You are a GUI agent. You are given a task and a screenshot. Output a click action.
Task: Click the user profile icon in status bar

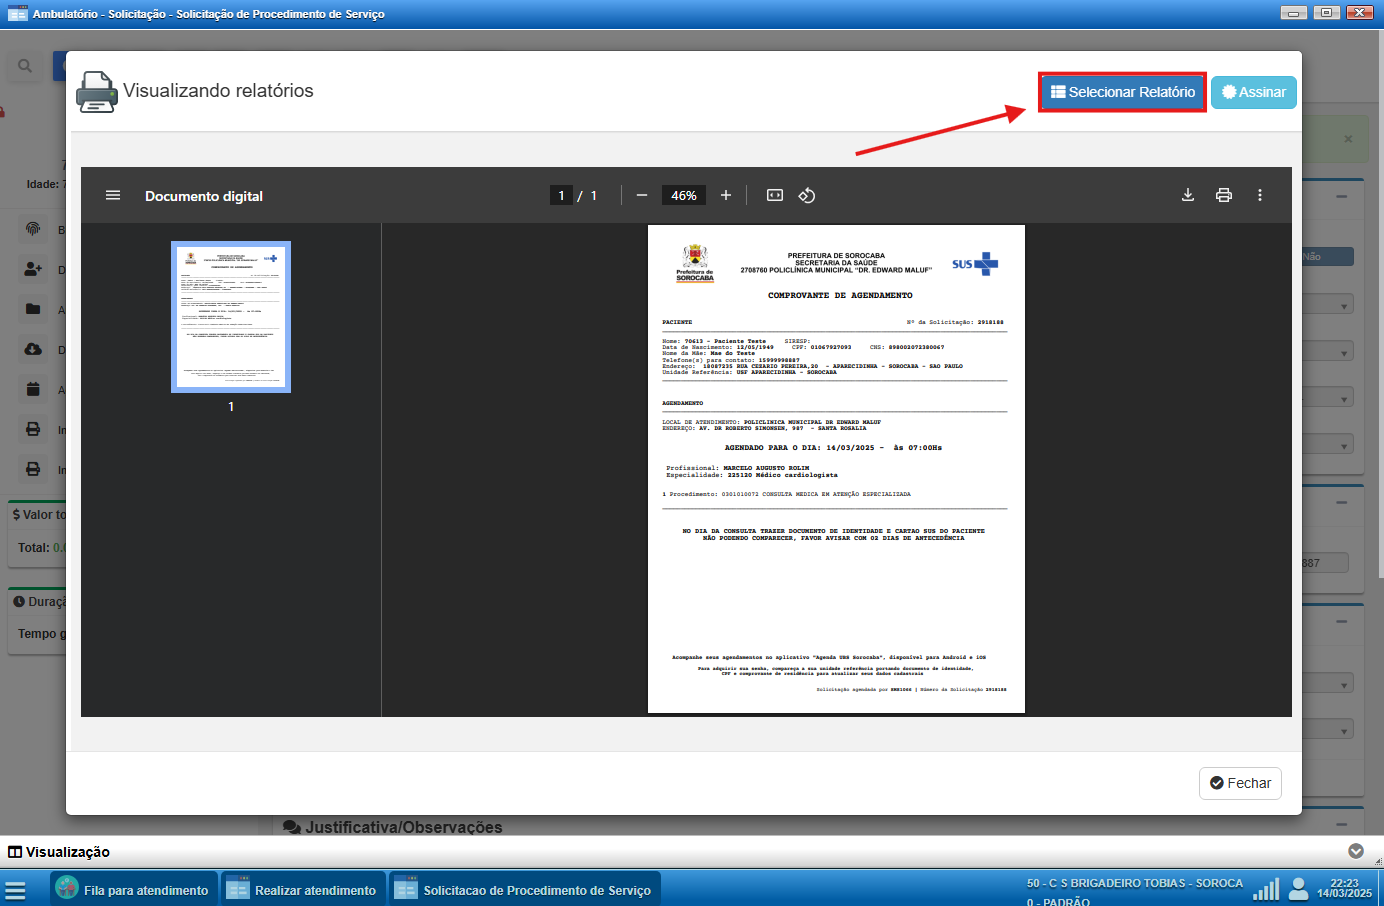(1299, 888)
